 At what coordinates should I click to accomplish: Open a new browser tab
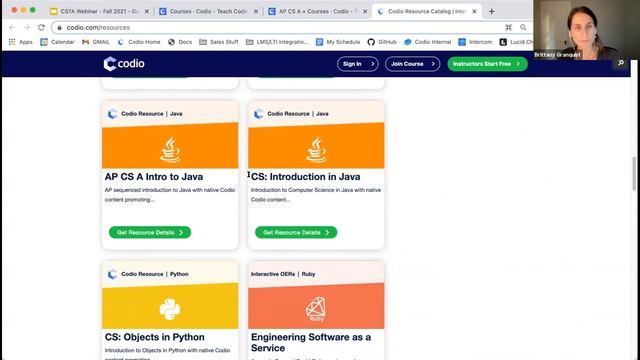(491, 11)
